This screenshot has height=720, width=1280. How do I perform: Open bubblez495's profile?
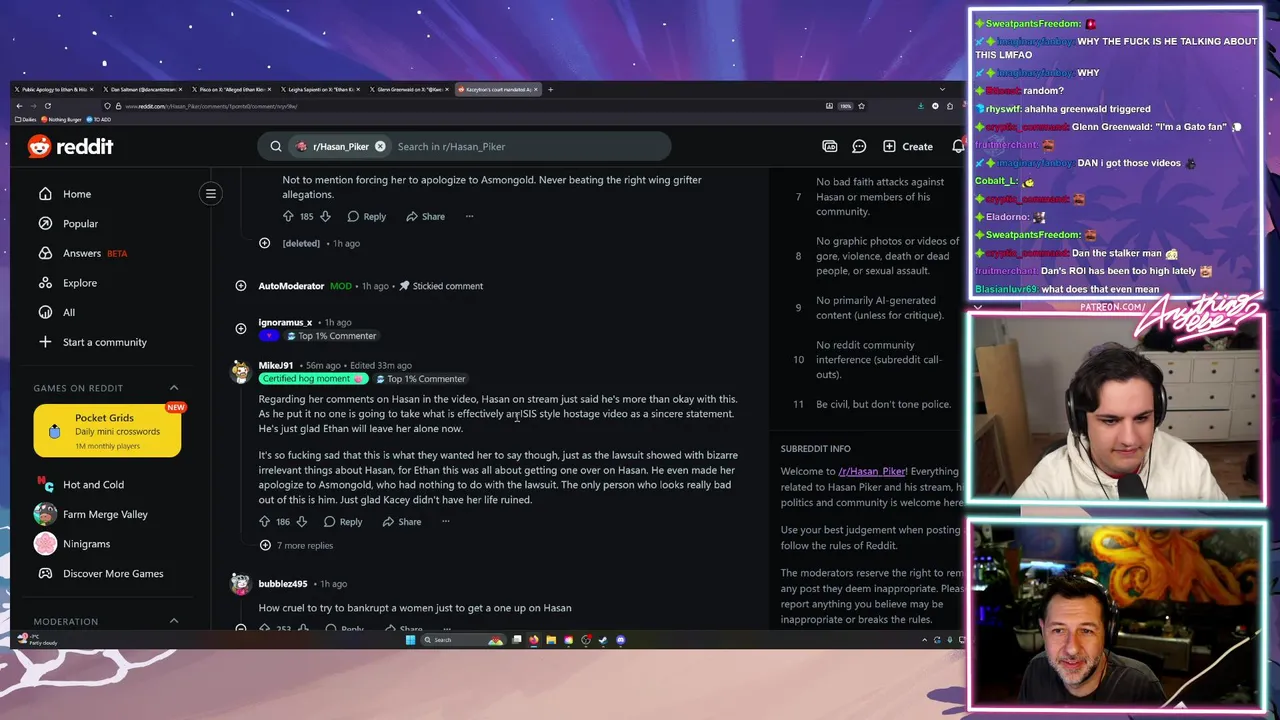click(x=283, y=584)
